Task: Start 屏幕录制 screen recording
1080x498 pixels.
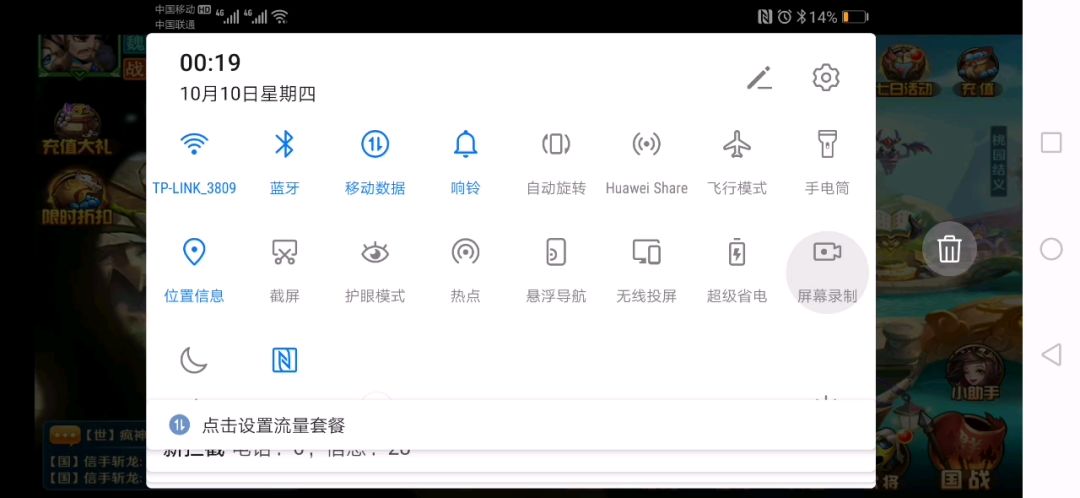Action: pos(827,272)
